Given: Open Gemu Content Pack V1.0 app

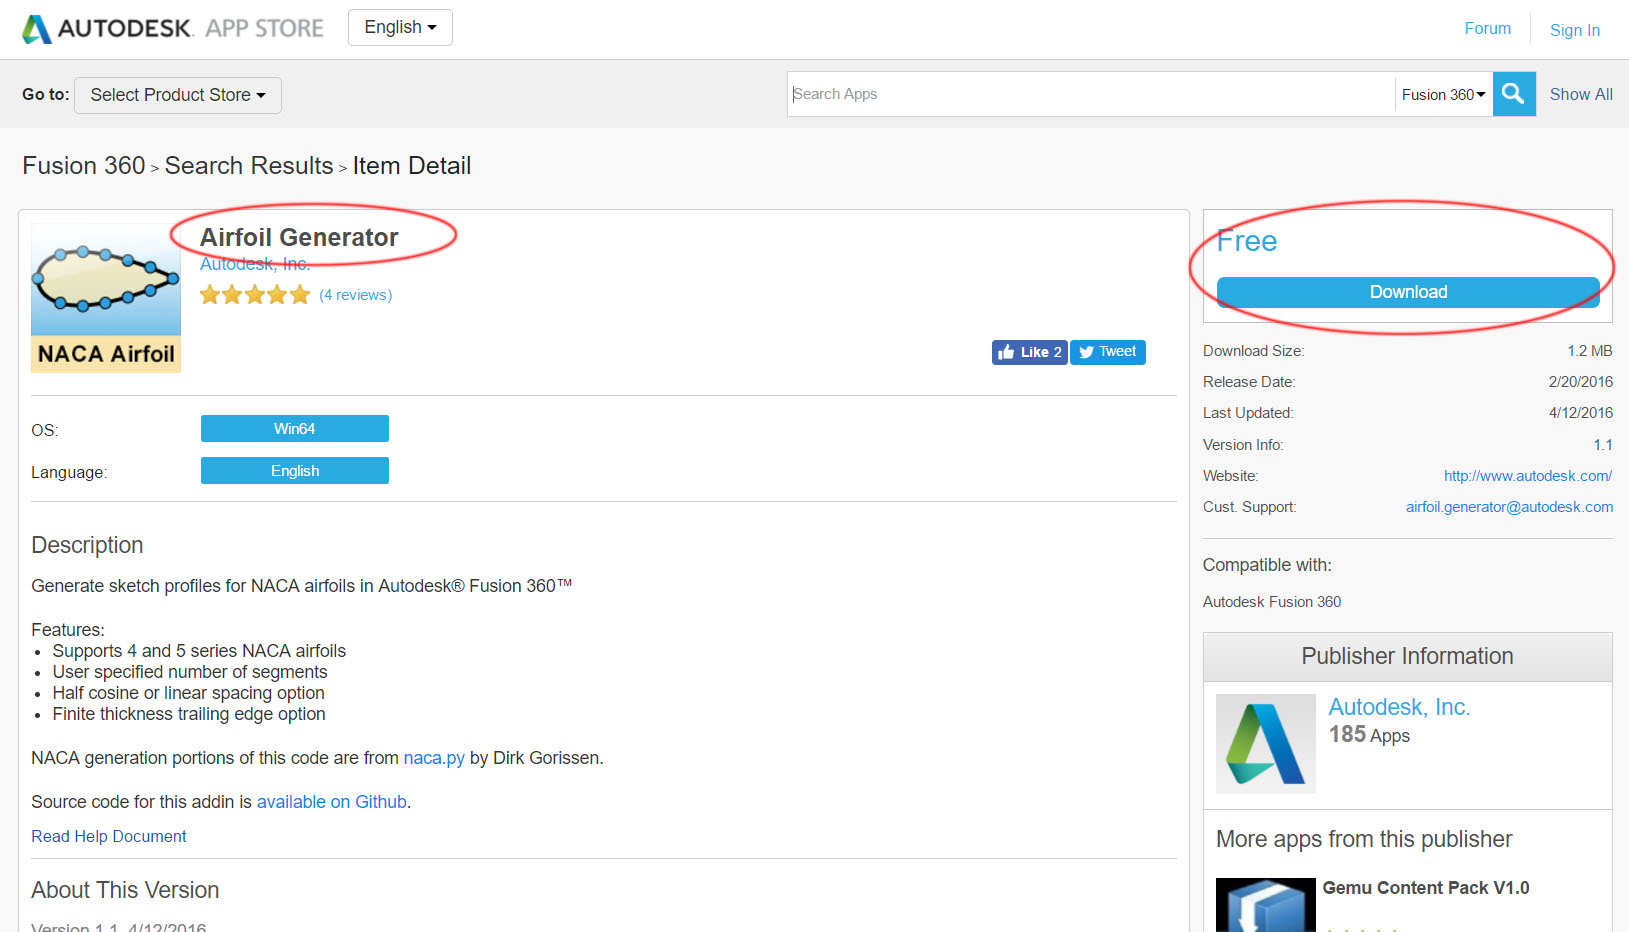Looking at the screenshot, I should [x=1426, y=888].
